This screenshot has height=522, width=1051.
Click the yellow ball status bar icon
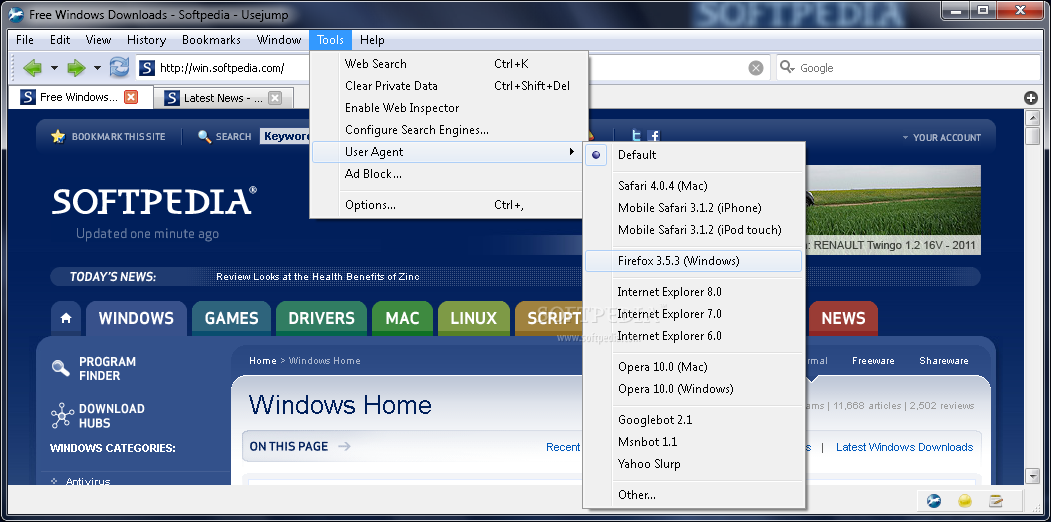(x=965, y=500)
